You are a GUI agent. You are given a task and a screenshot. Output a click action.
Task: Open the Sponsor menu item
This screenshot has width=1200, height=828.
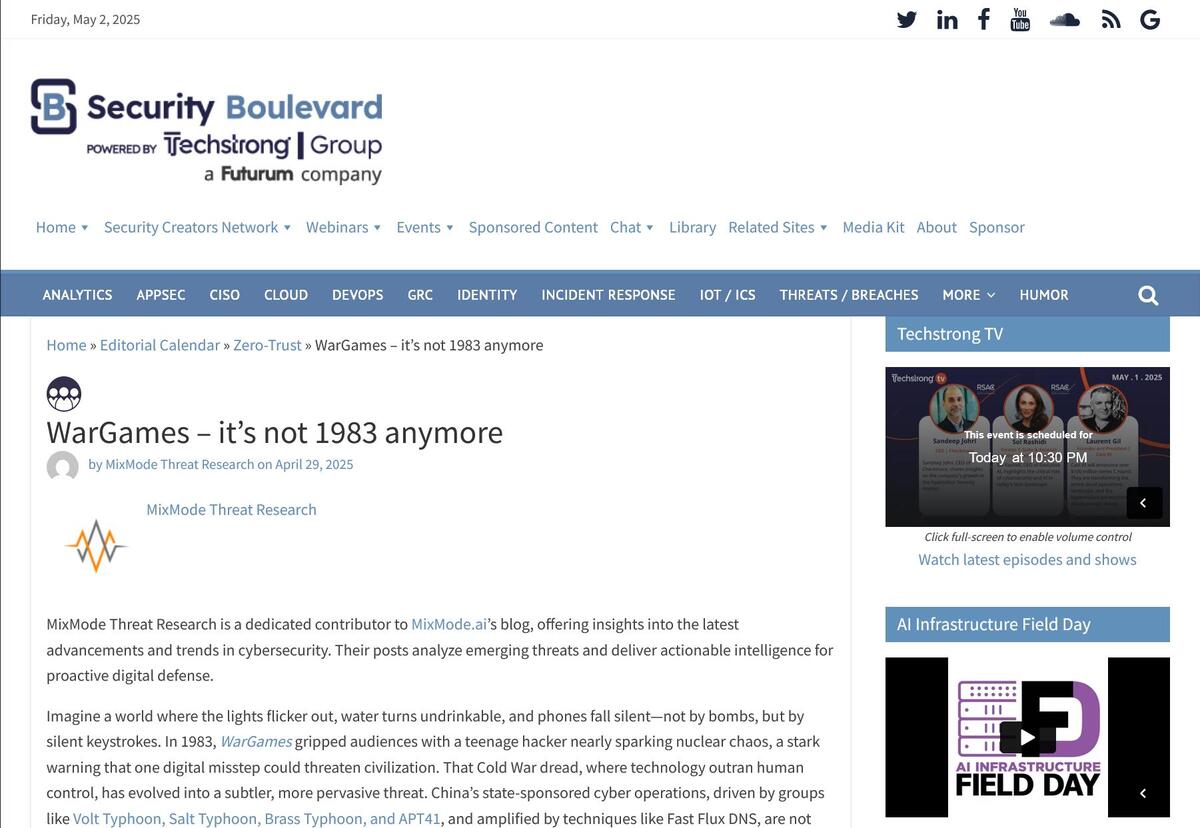pyautogui.click(x=996, y=227)
